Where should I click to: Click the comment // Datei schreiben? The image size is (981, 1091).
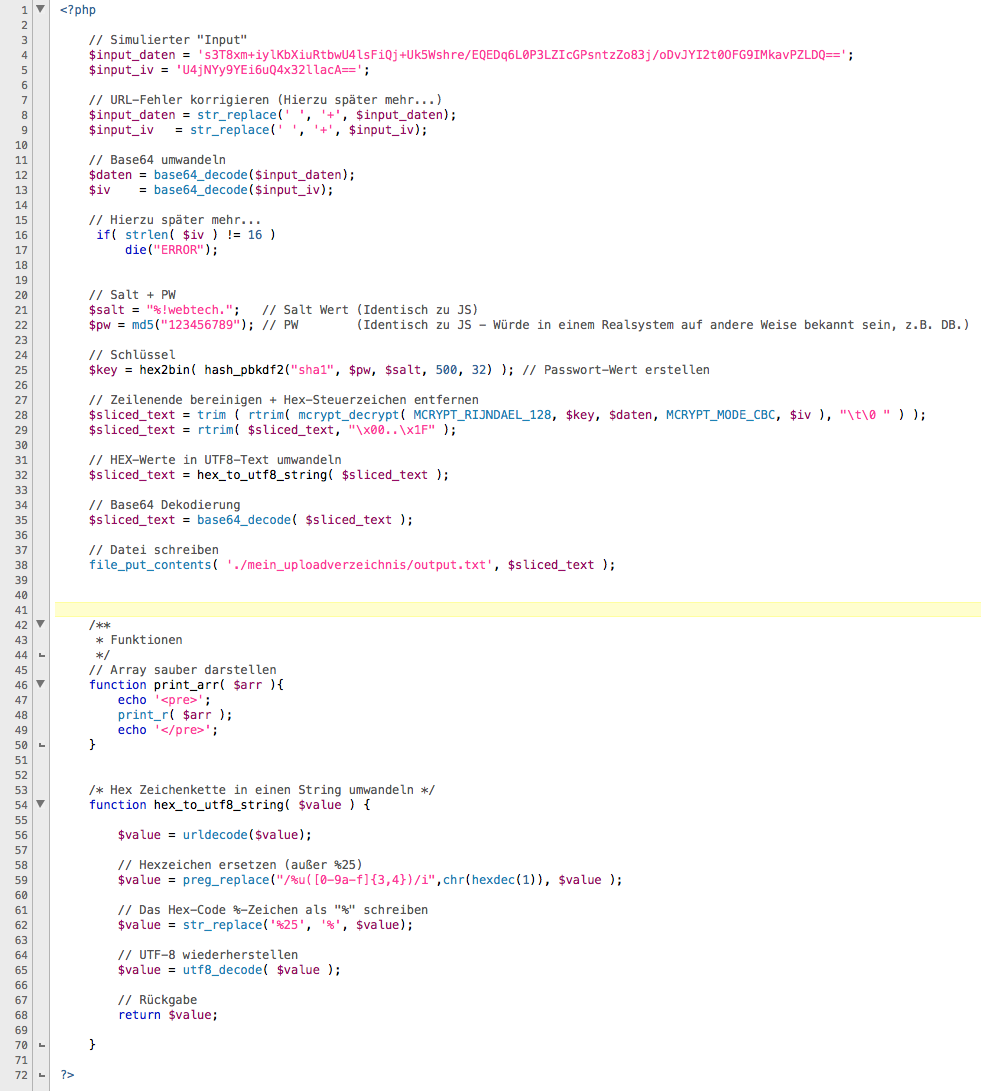[154, 550]
